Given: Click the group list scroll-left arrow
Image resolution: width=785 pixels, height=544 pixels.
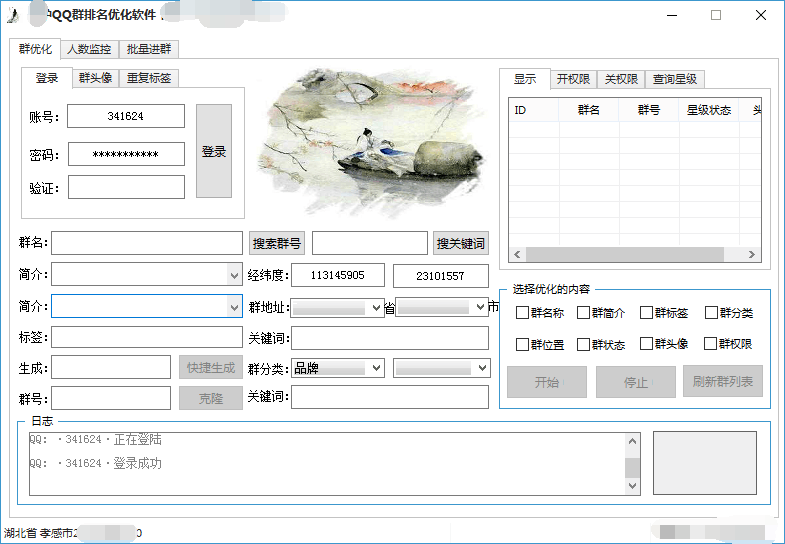Looking at the screenshot, I should click(517, 254).
